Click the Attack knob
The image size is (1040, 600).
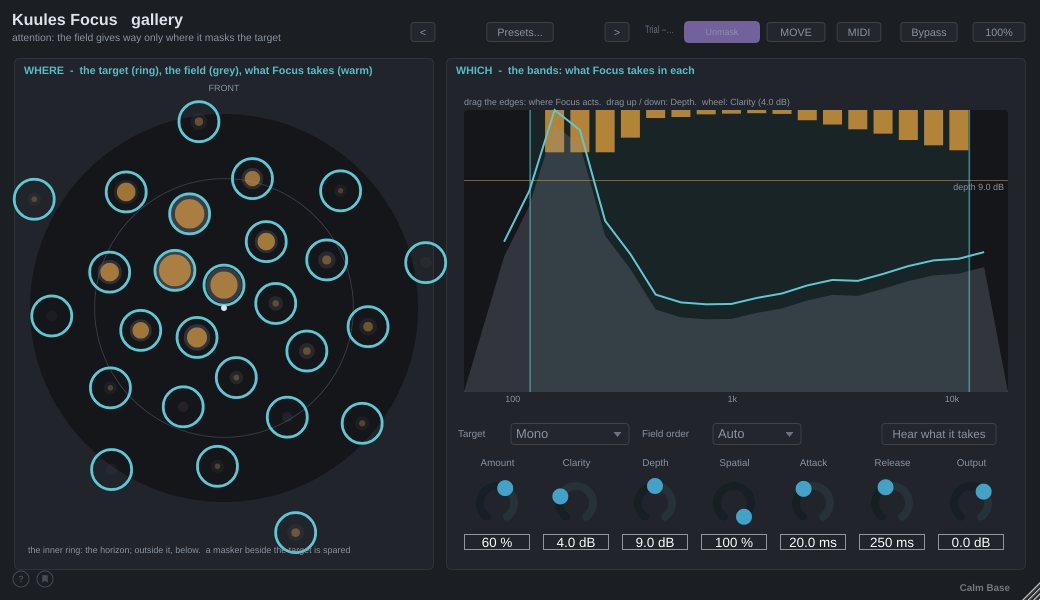[813, 502]
